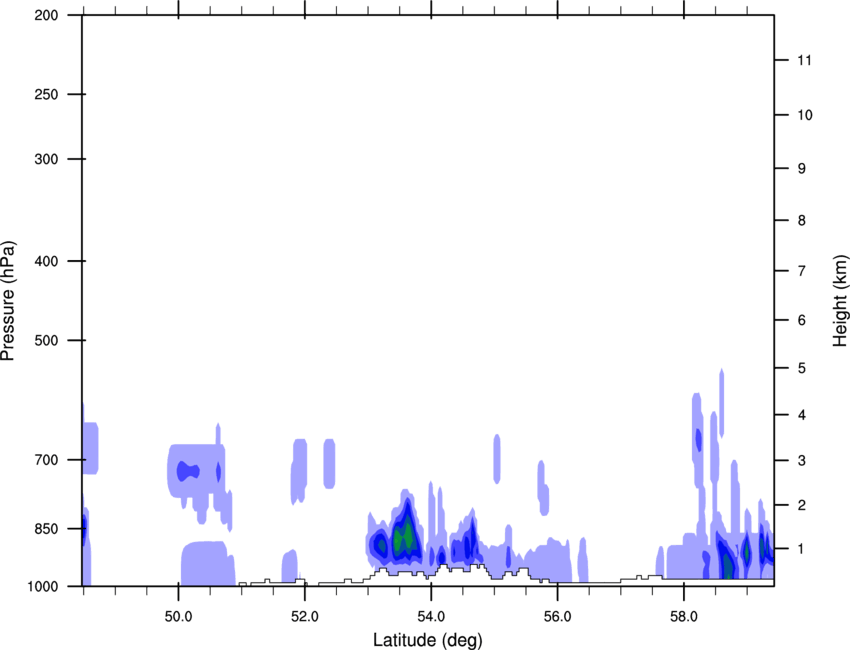The height and width of the screenshot is (650, 850).
Task: Click the 56.0 latitude tick label
Action: 557,617
